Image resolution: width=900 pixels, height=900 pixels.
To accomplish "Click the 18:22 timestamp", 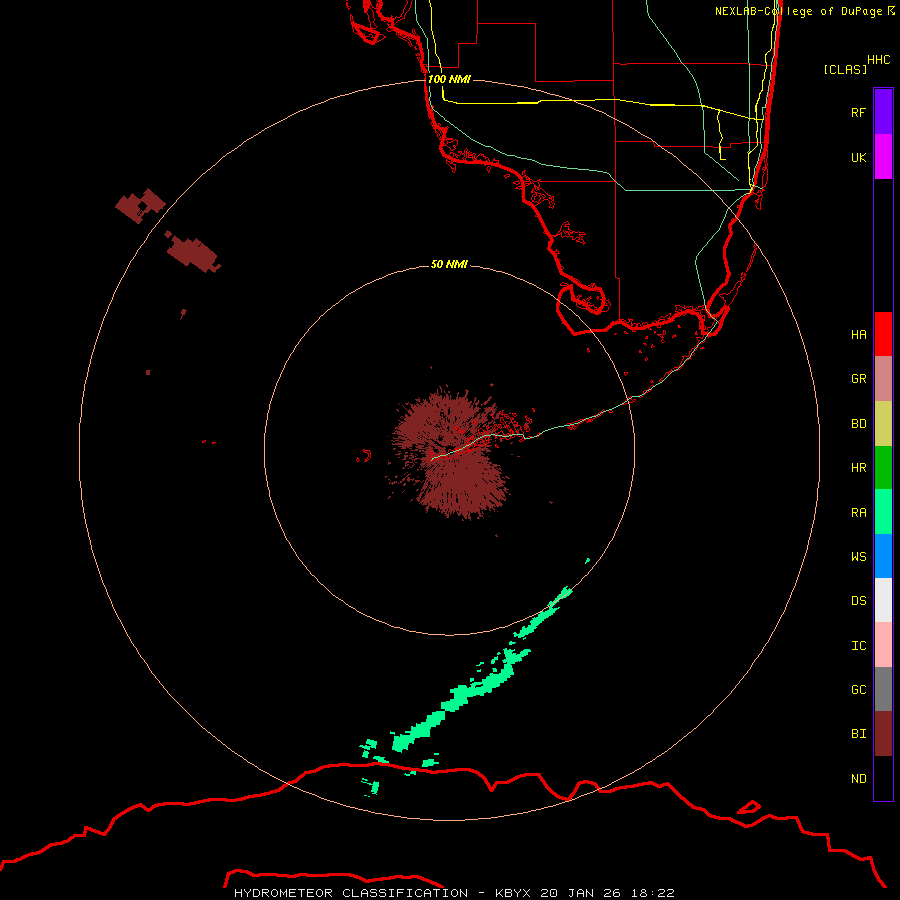I will click(x=653, y=893).
